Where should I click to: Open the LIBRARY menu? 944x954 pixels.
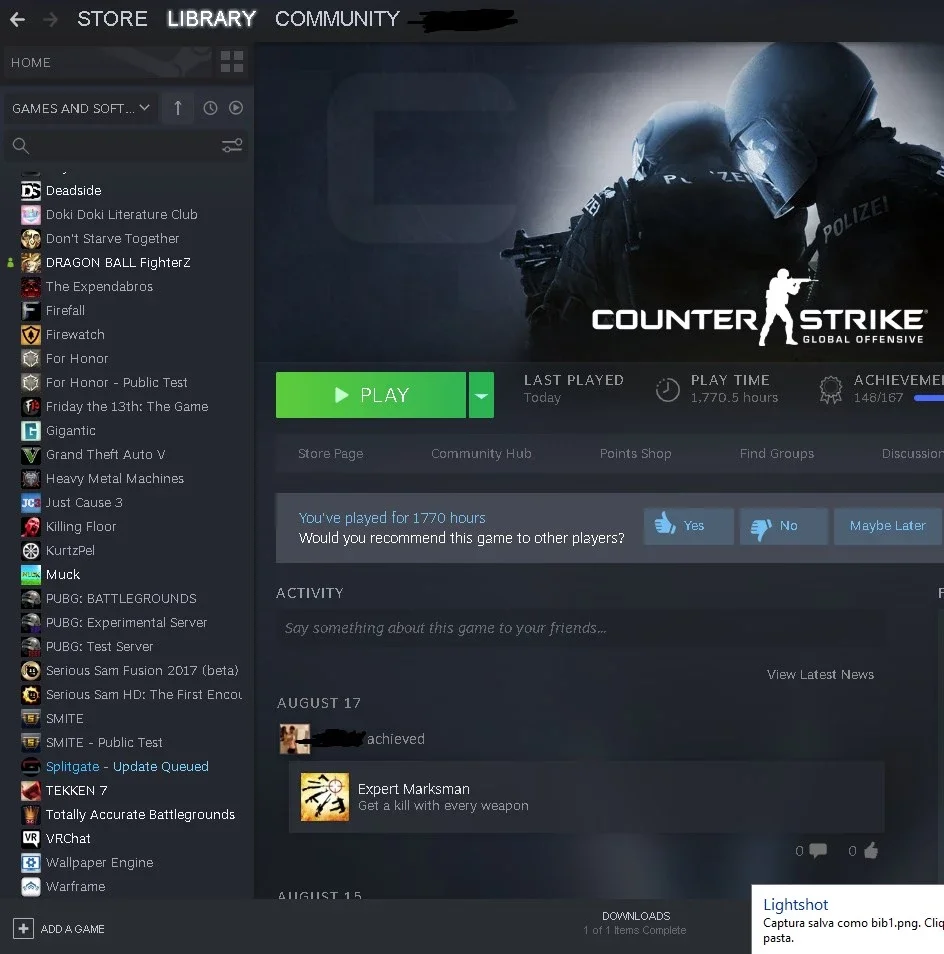tap(212, 19)
